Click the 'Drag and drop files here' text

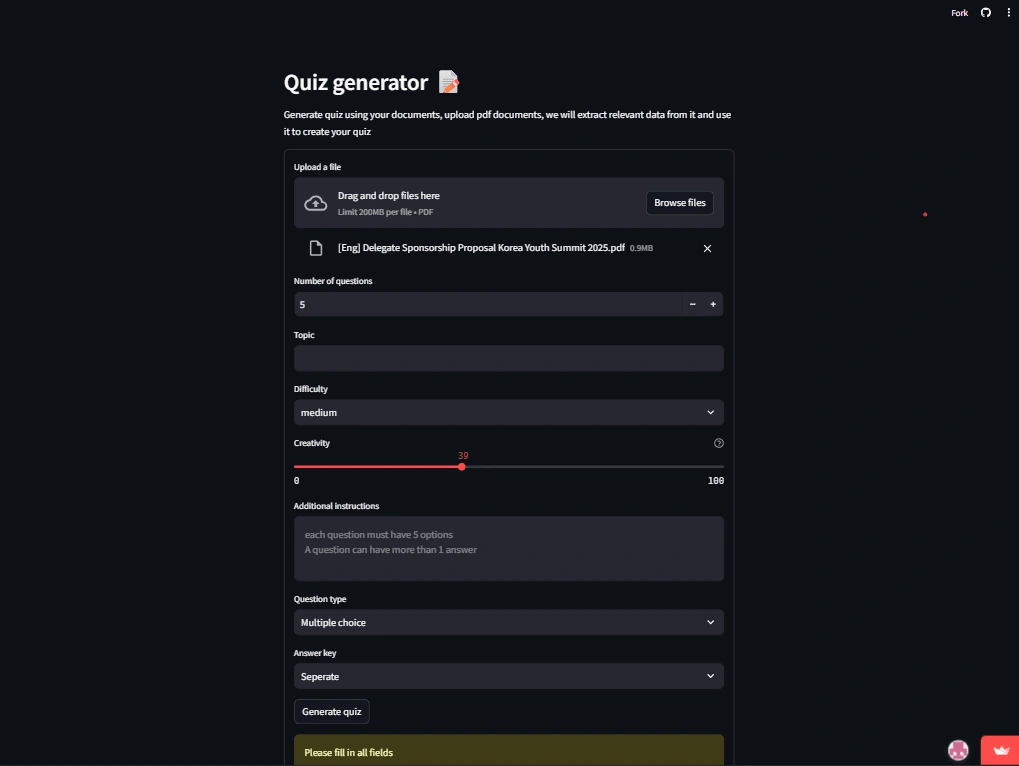pyautogui.click(x=389, y=196)
